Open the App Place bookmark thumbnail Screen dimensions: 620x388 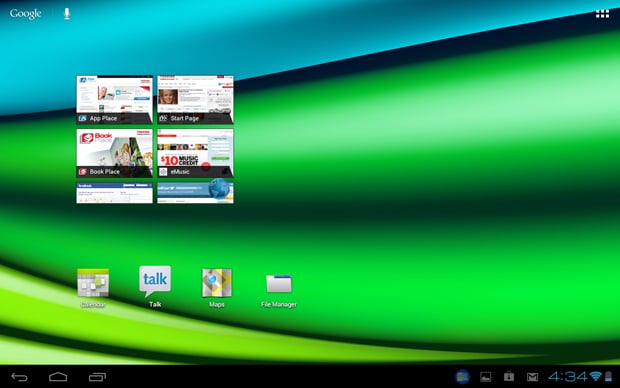pos(114,100)
